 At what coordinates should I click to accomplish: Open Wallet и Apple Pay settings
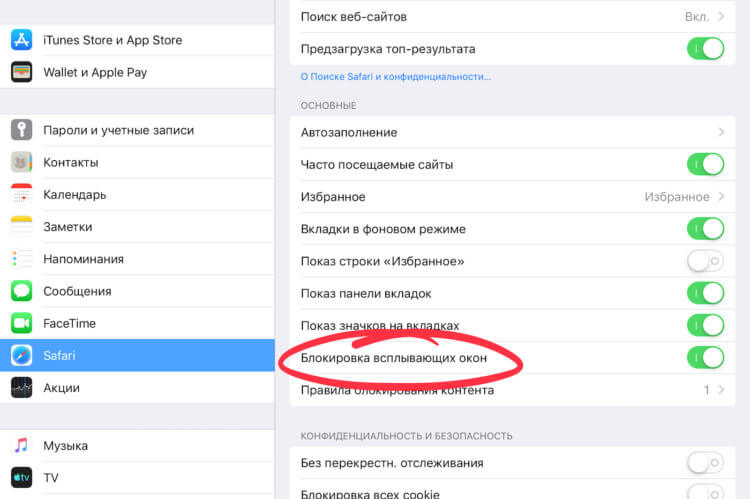[137, 72]
